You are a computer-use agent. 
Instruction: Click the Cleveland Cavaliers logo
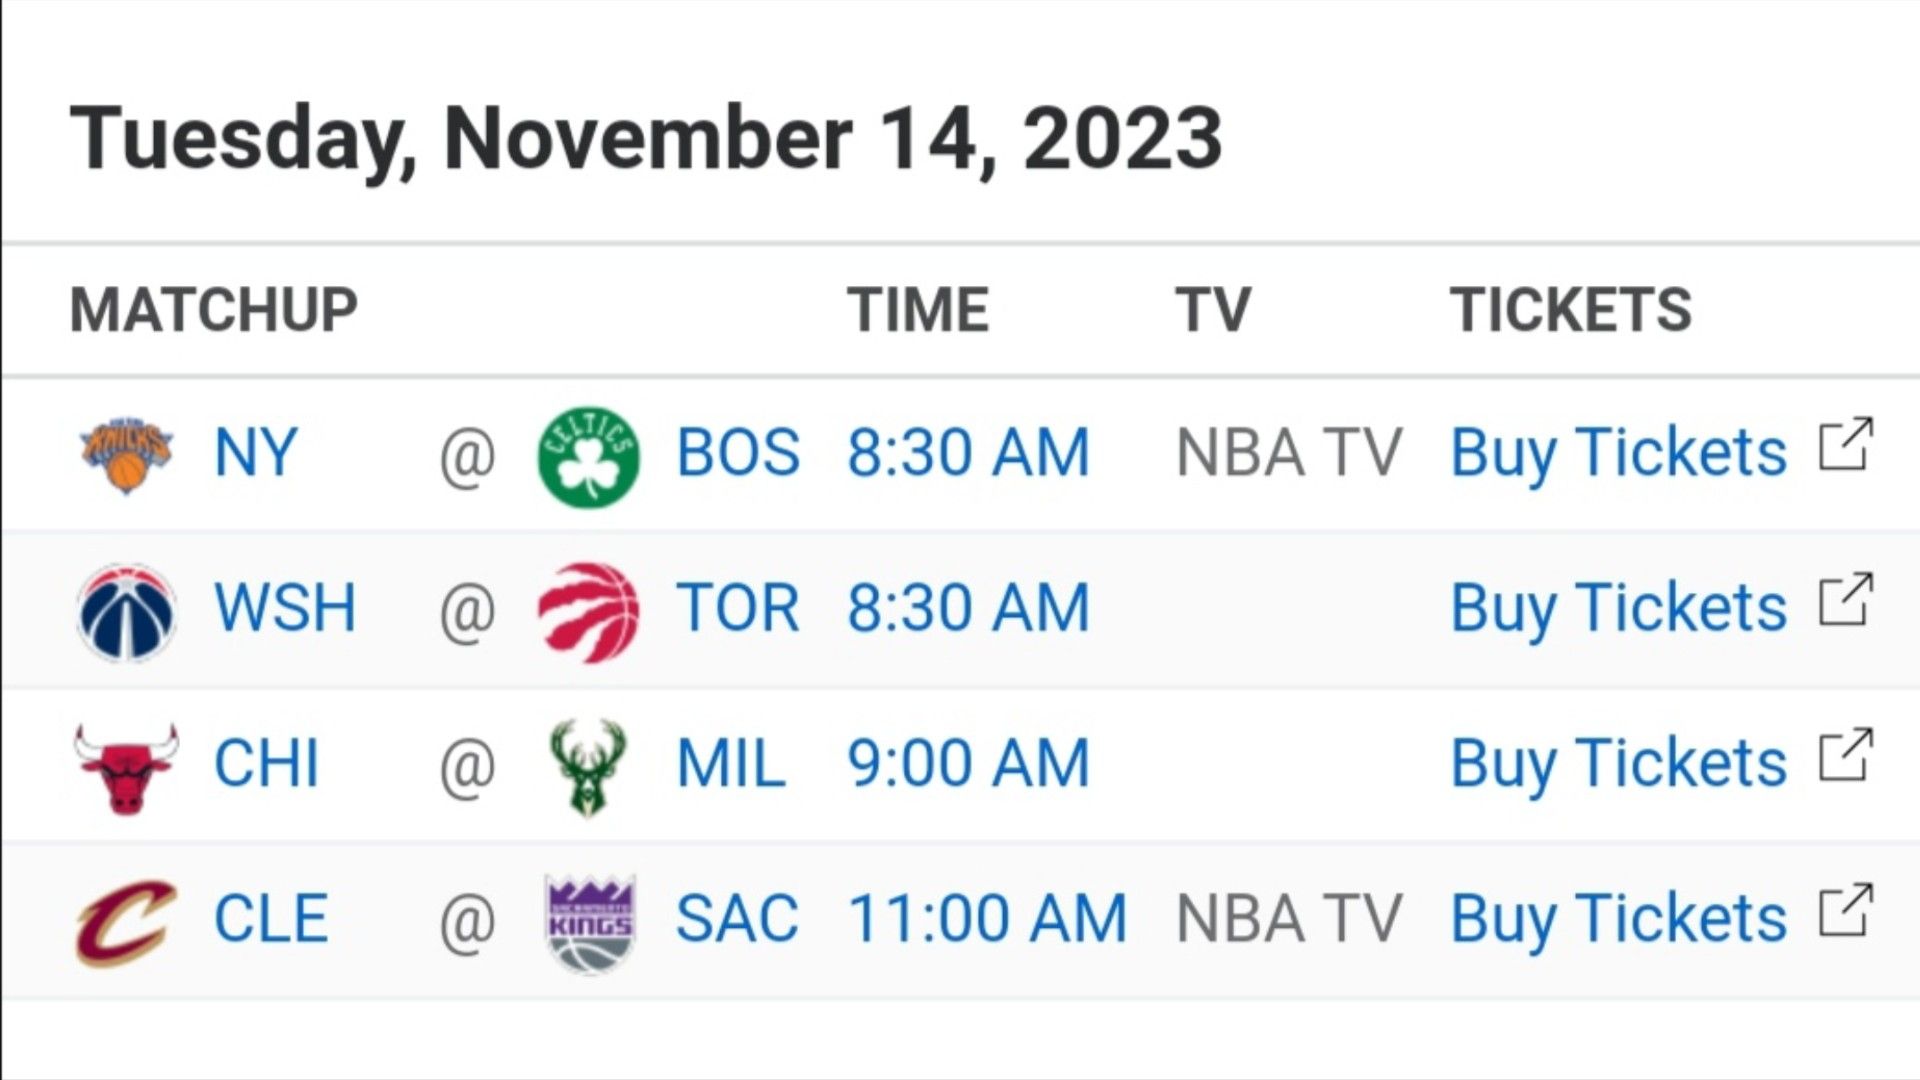[x=126, y=921]
